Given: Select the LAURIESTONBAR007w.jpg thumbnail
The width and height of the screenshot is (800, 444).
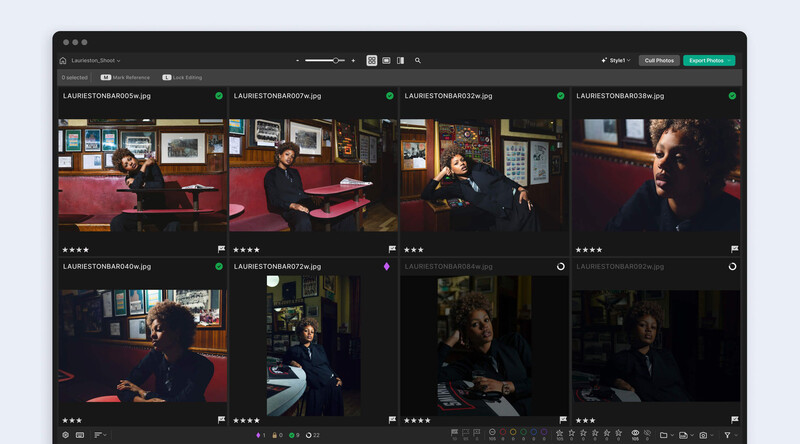Looking at the screenshot, I should click(x=313, y=175).
